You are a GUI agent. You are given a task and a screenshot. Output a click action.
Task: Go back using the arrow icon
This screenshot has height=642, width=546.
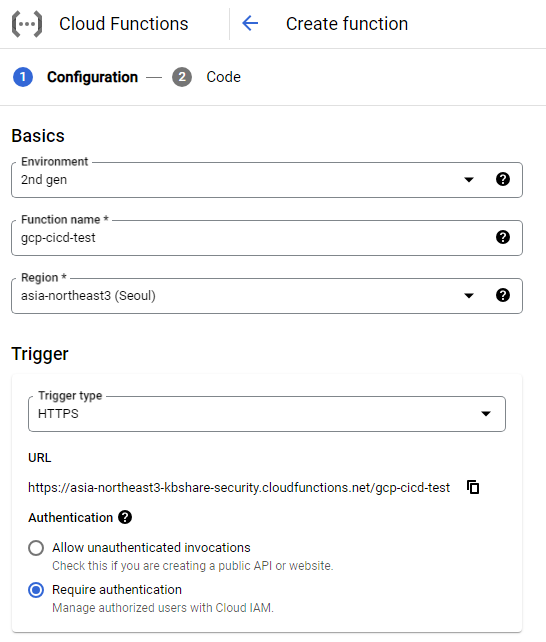click(x=250, y=23)
